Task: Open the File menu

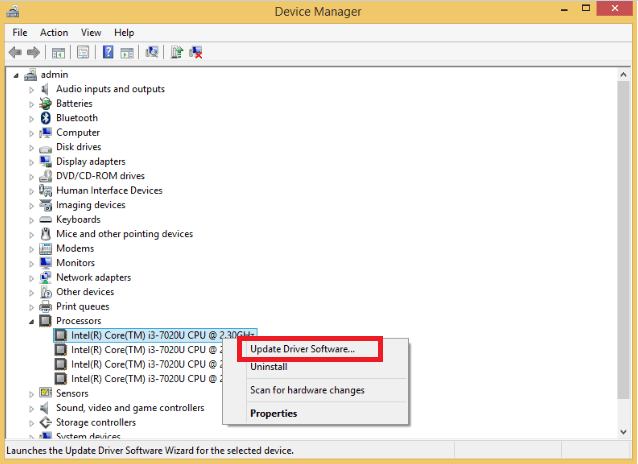Action: (x=20, y=33)
